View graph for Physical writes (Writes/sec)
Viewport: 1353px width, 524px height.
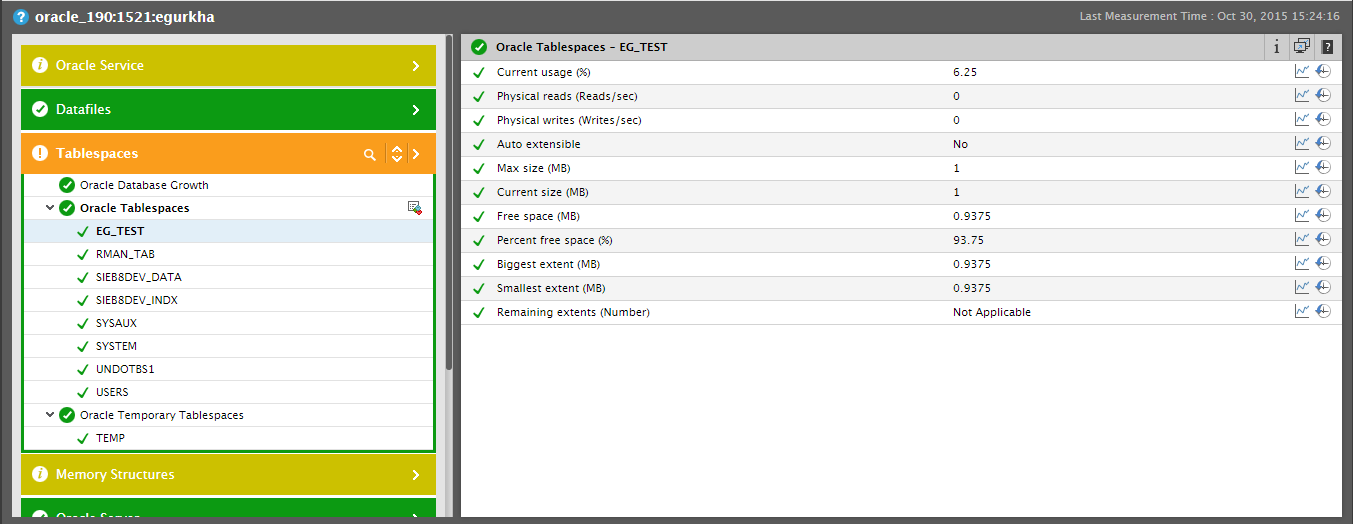point(1301,119)
